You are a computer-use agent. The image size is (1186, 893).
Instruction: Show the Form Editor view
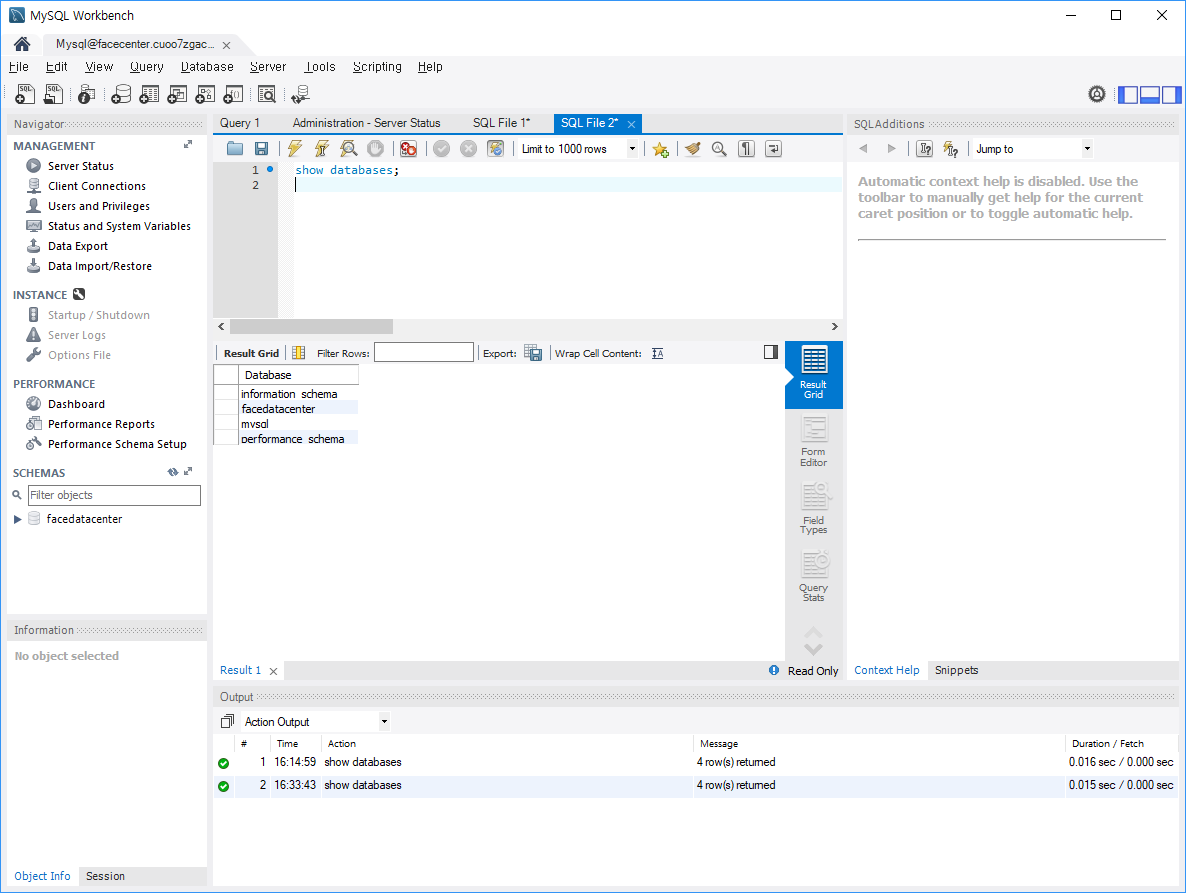[x=814, y=442]
